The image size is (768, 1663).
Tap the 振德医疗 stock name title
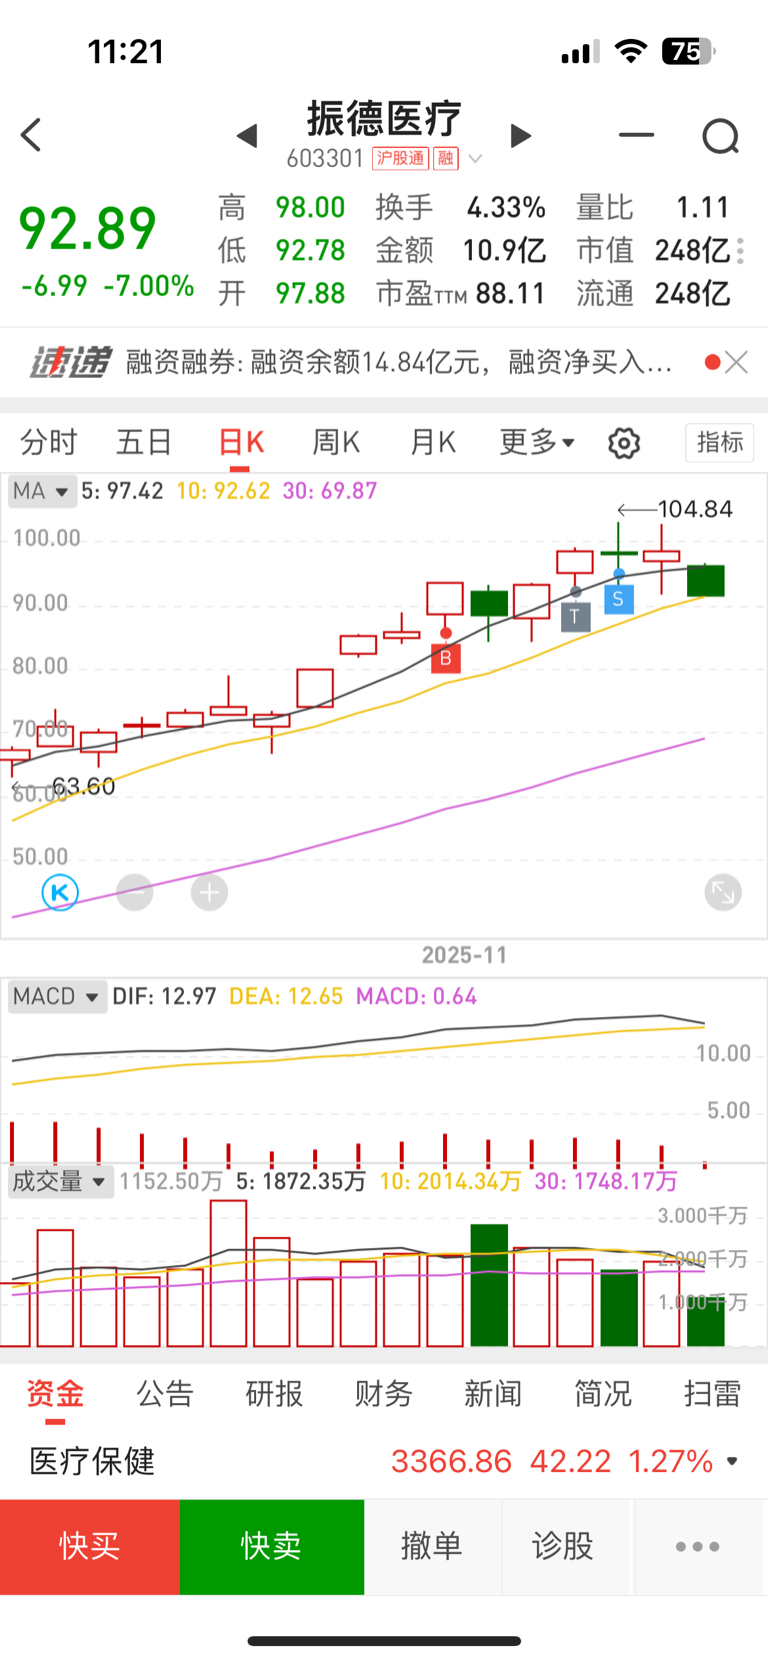pyautogui.click(x=384, y=119)
